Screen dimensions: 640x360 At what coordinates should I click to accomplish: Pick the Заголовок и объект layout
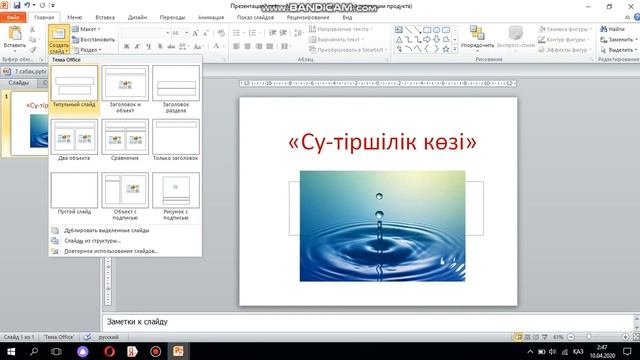125,89
